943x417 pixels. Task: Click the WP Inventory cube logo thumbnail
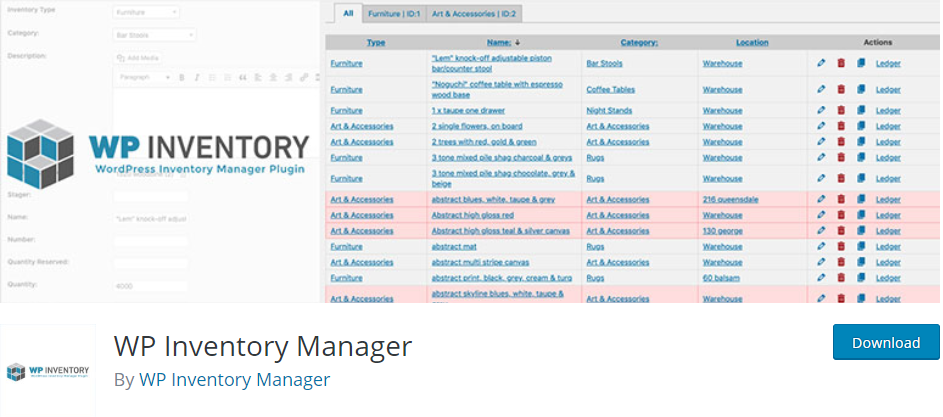(x=48, y=371)
